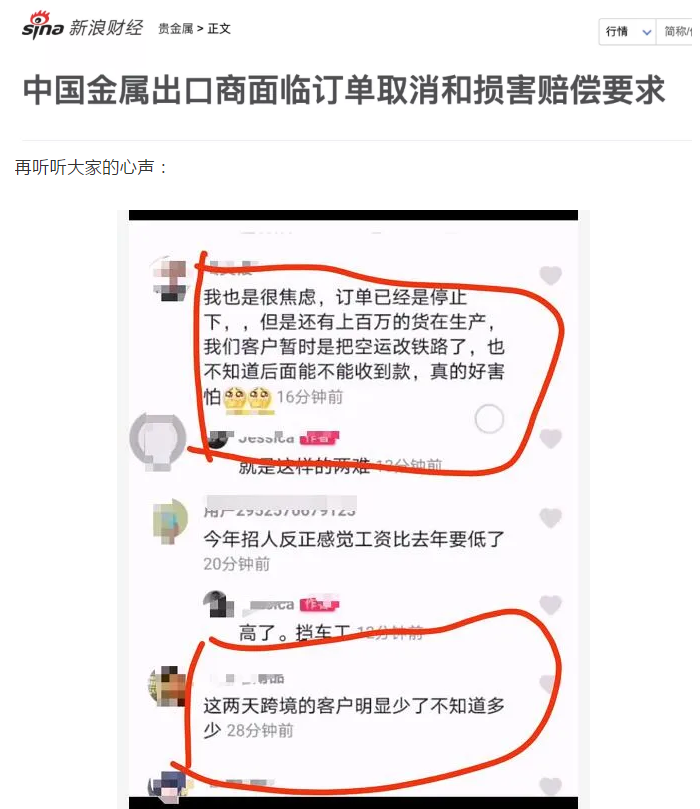The width and height of the screenshot is (700, 809).
Task: Tap the gray circular ring avatar
Action: click(158, 440)
